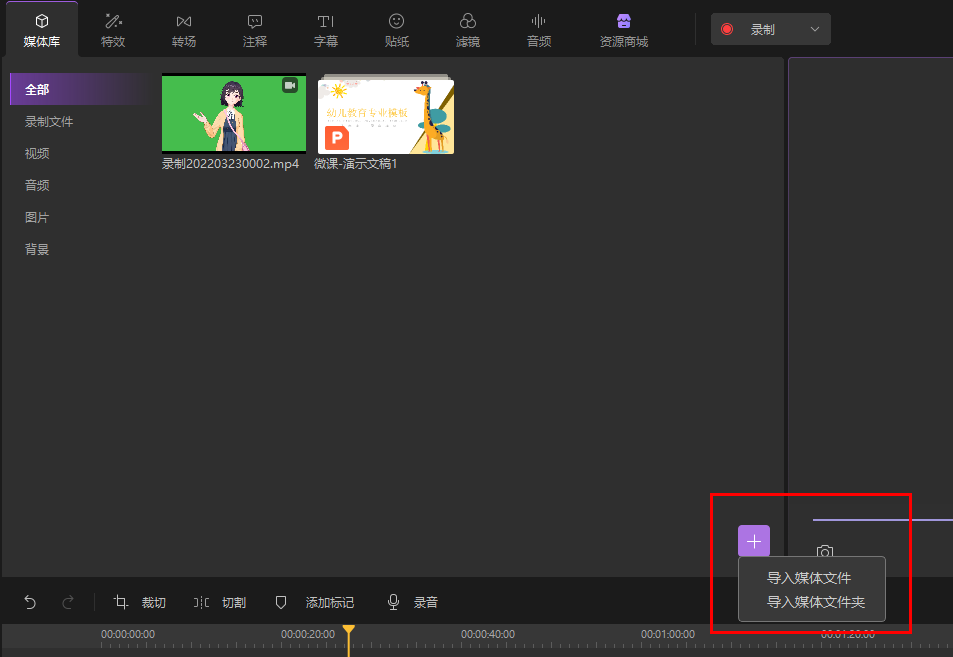Choose 导入媒体文件夹 from popup menu
953x657 pixels.
pyautogui.click(x=815, y=602)
